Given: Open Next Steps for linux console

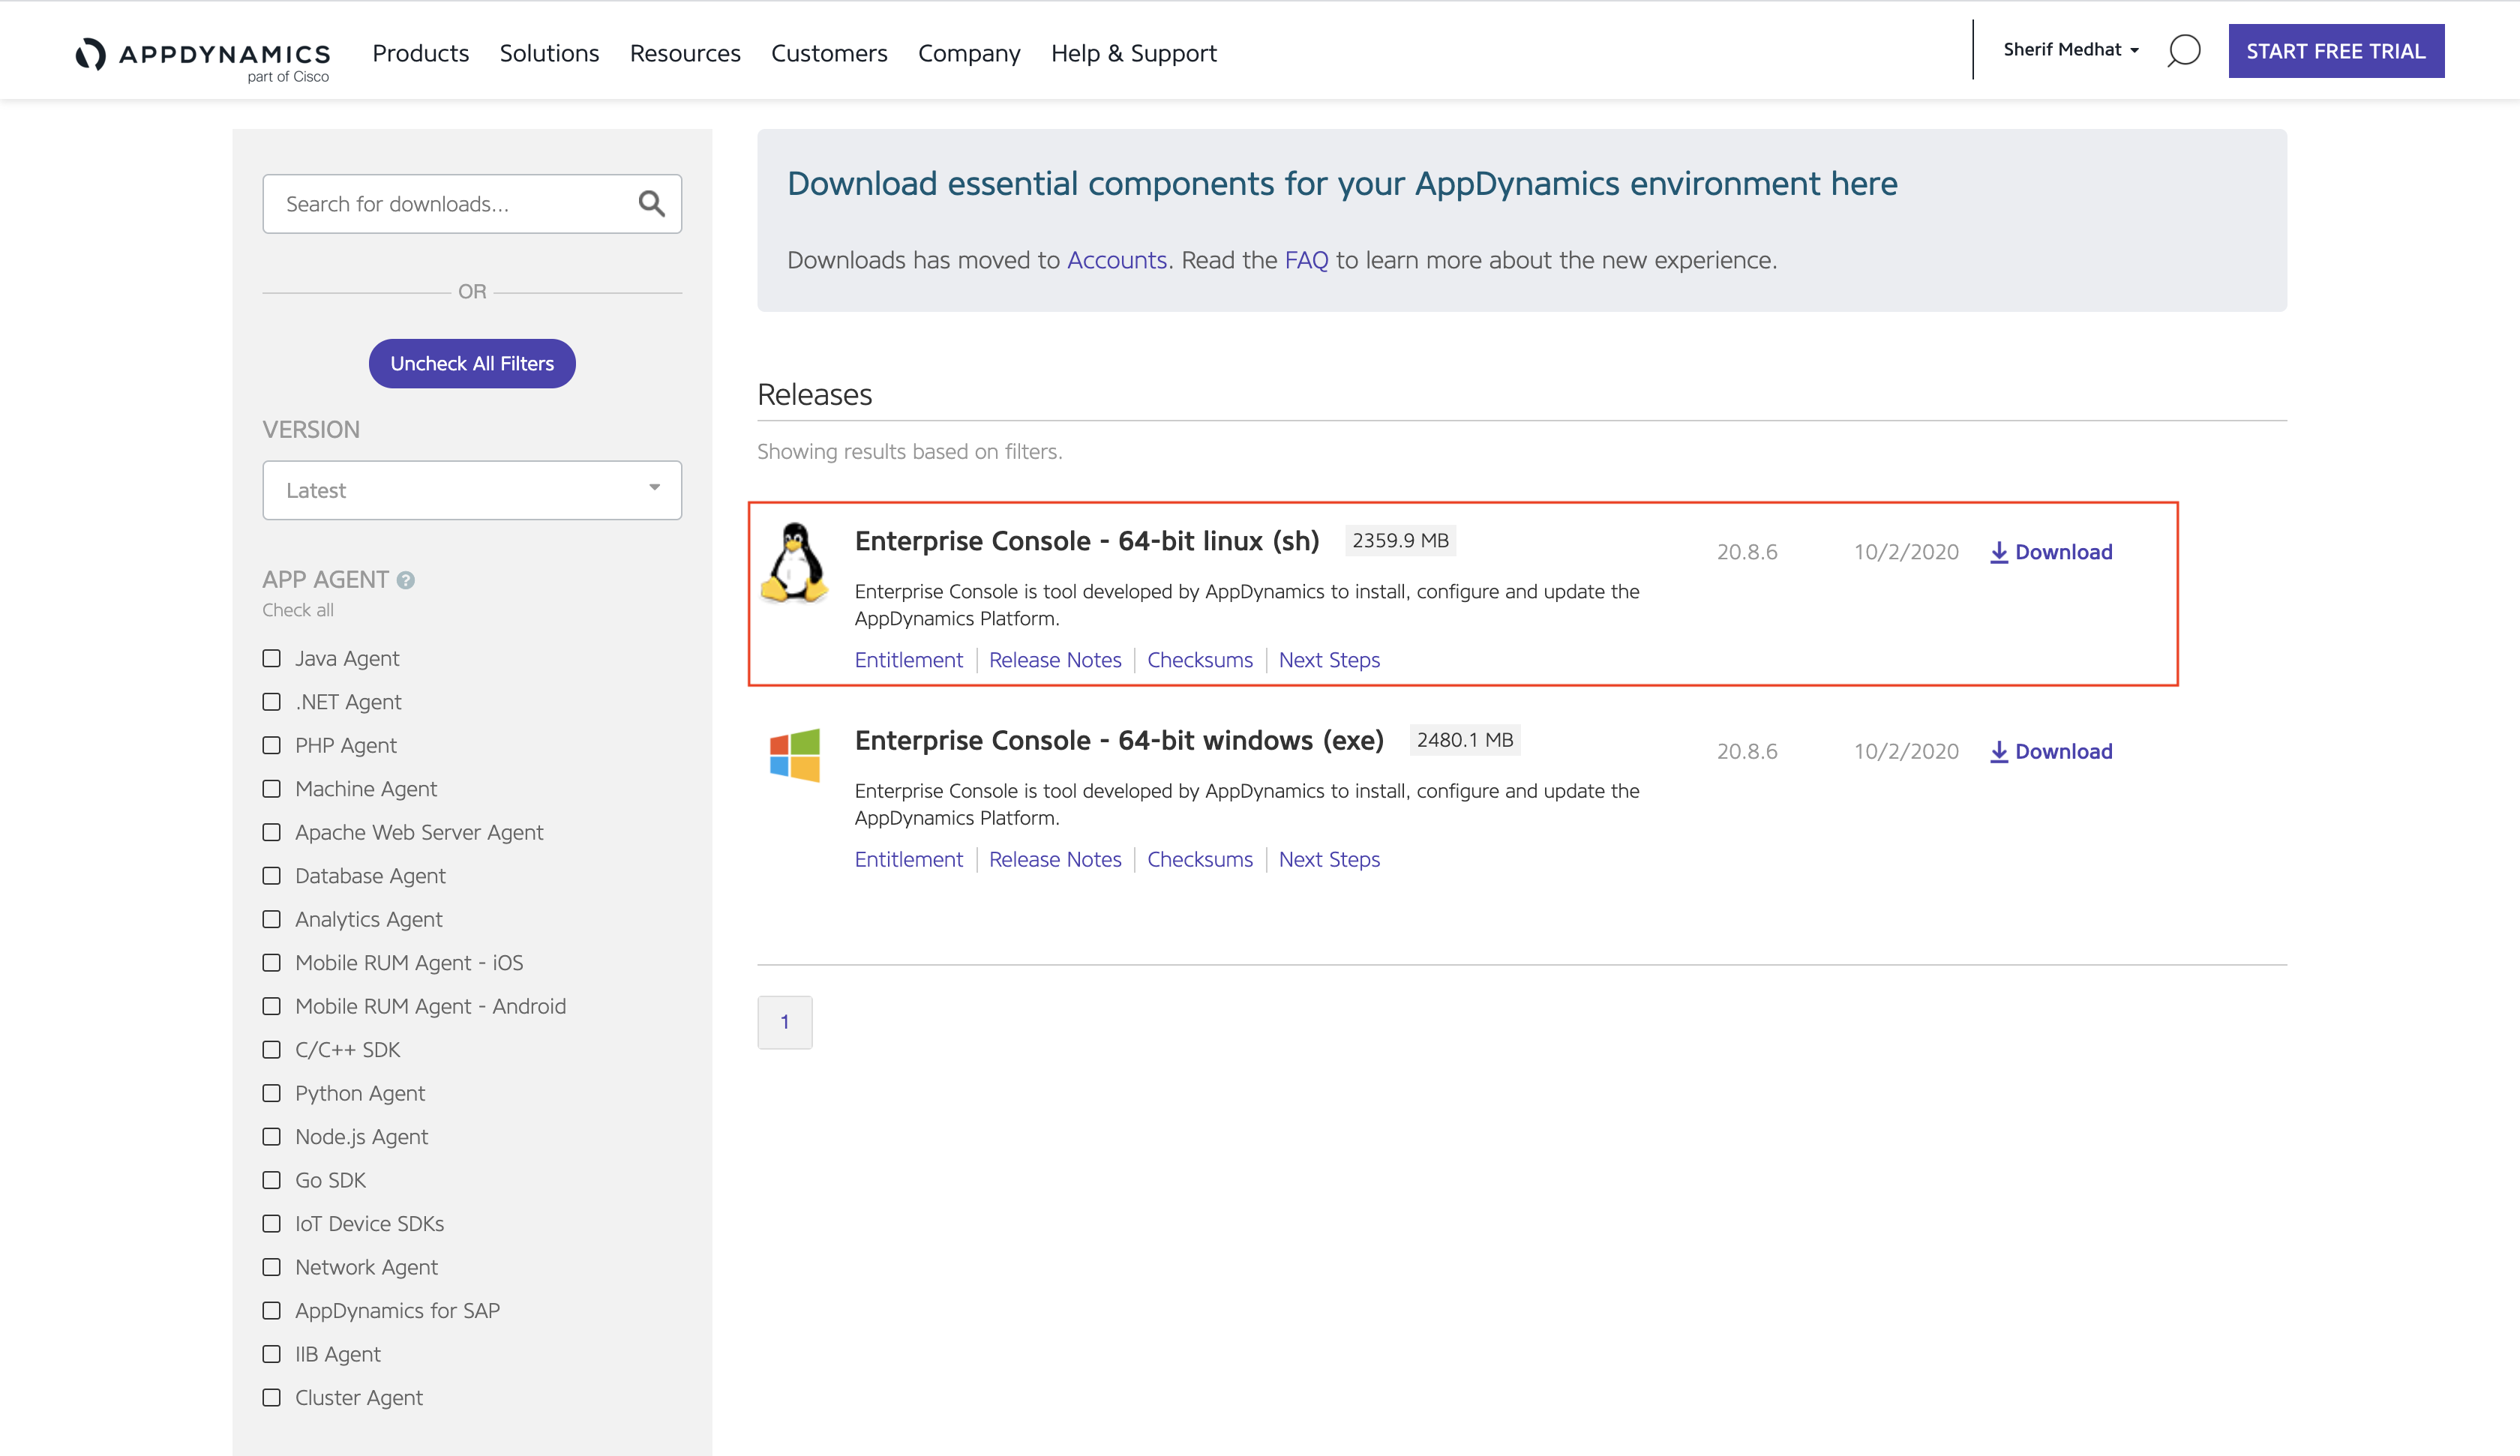Looking at the screenshot, I should pos(1329,660).
